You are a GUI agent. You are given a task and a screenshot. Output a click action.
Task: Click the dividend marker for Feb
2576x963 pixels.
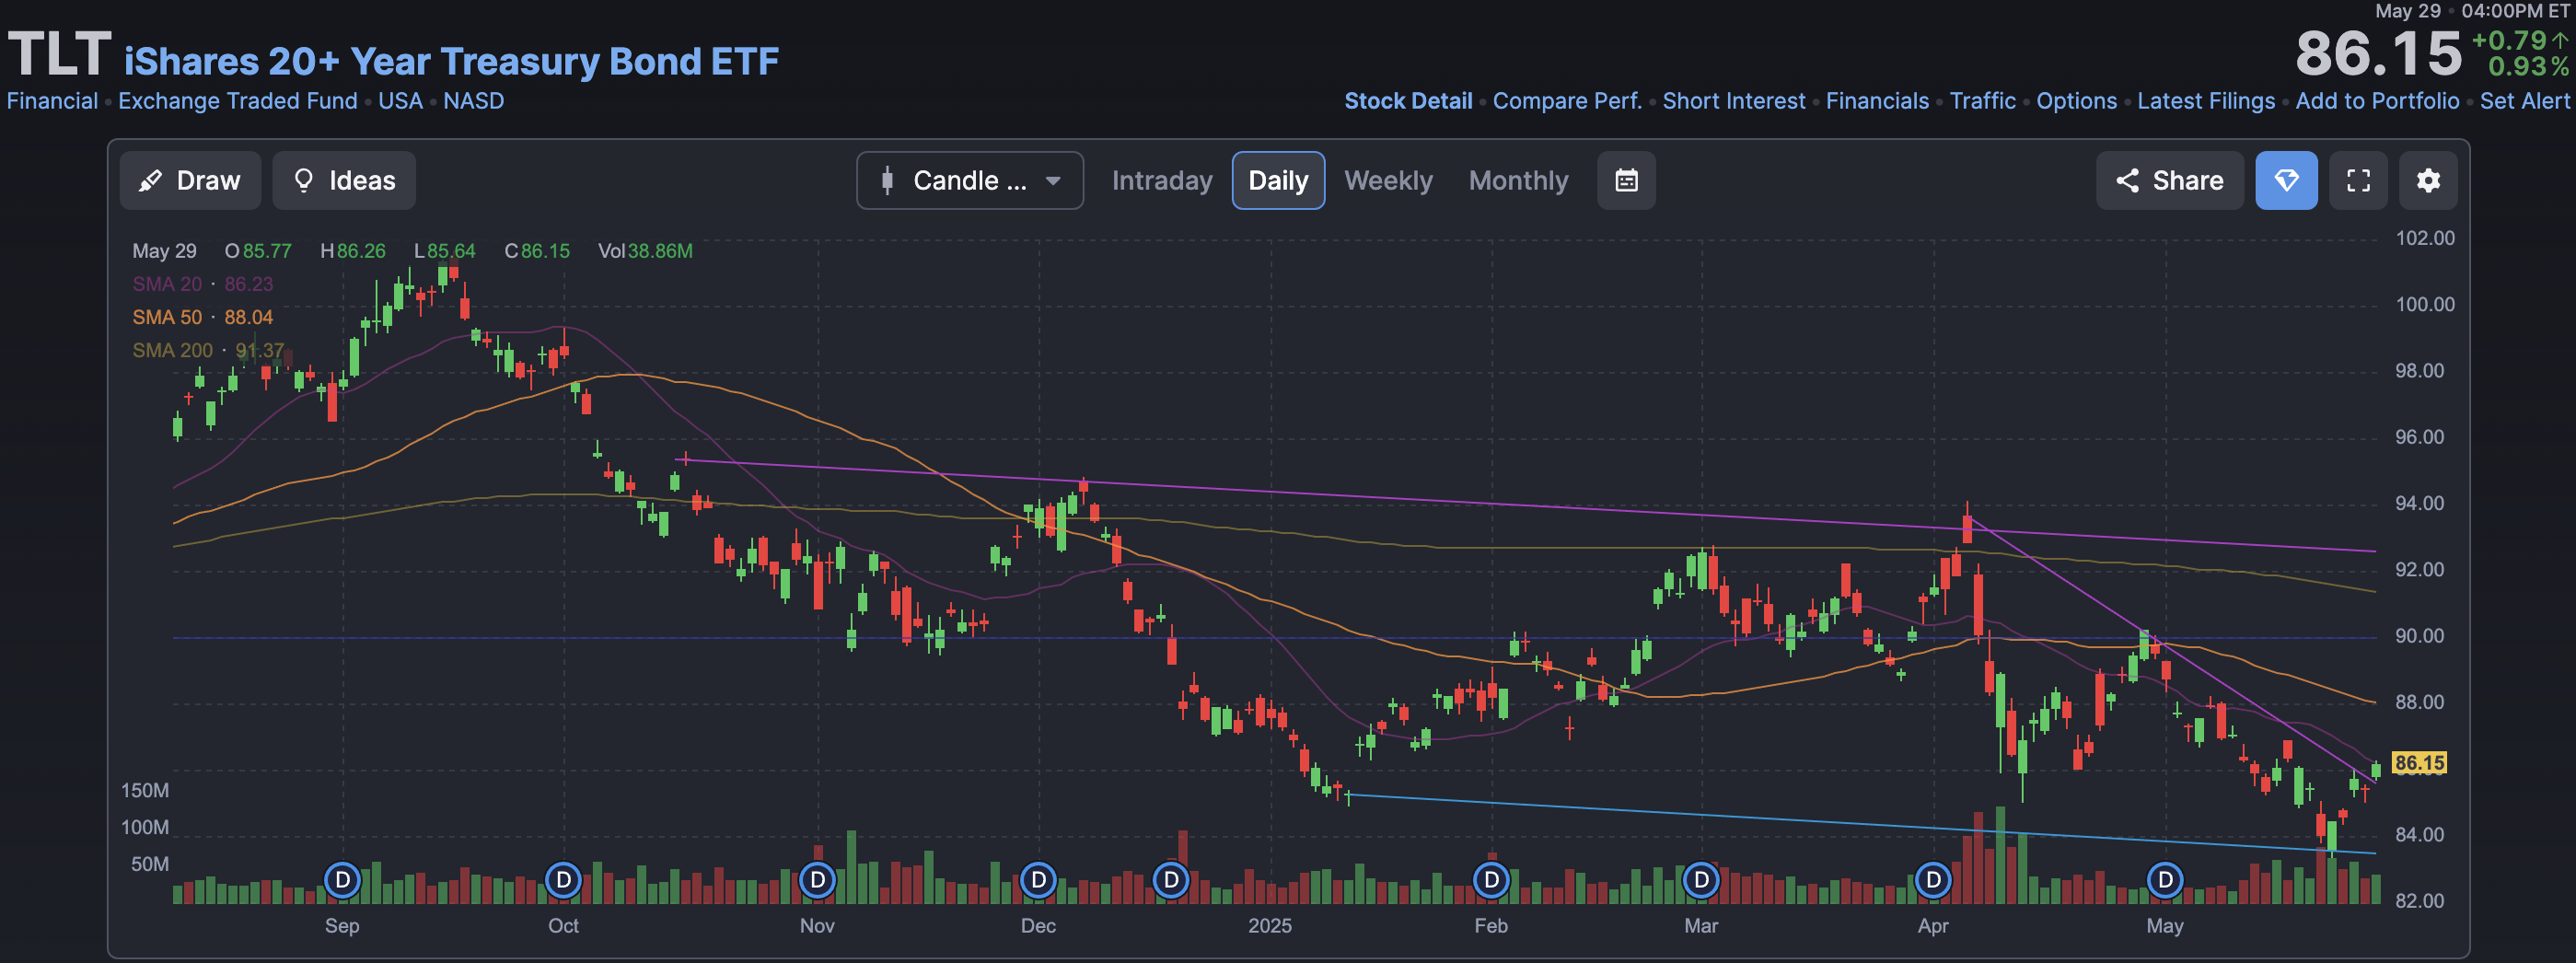1491,880
